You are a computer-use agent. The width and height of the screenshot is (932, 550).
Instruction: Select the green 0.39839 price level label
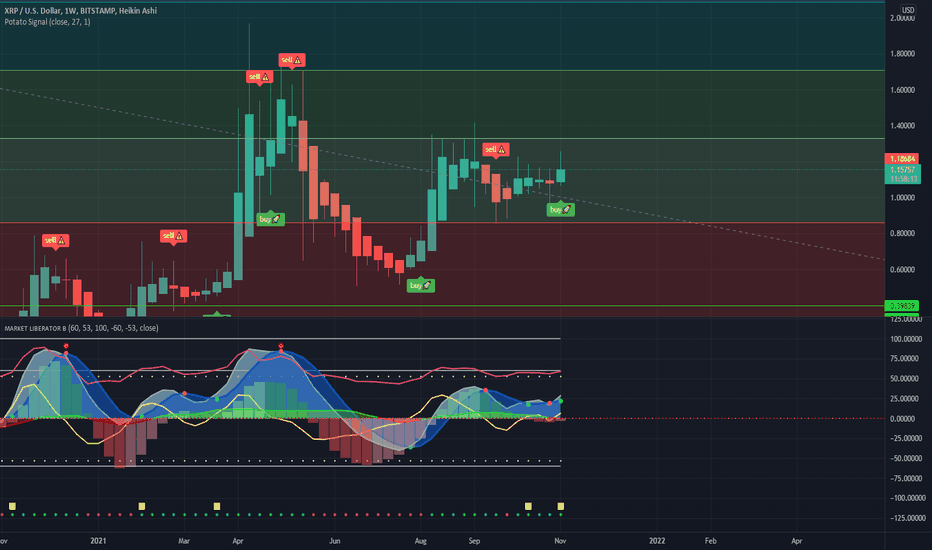902,306
